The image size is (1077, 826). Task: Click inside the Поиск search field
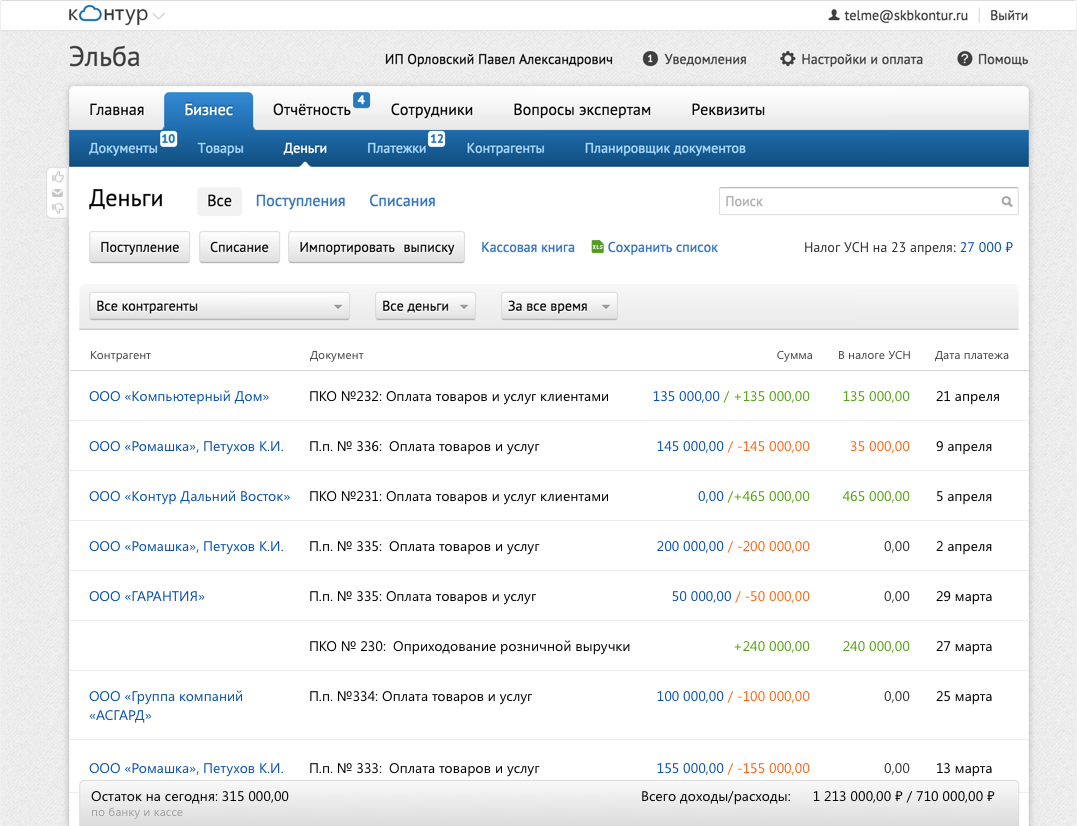(868, 201)
